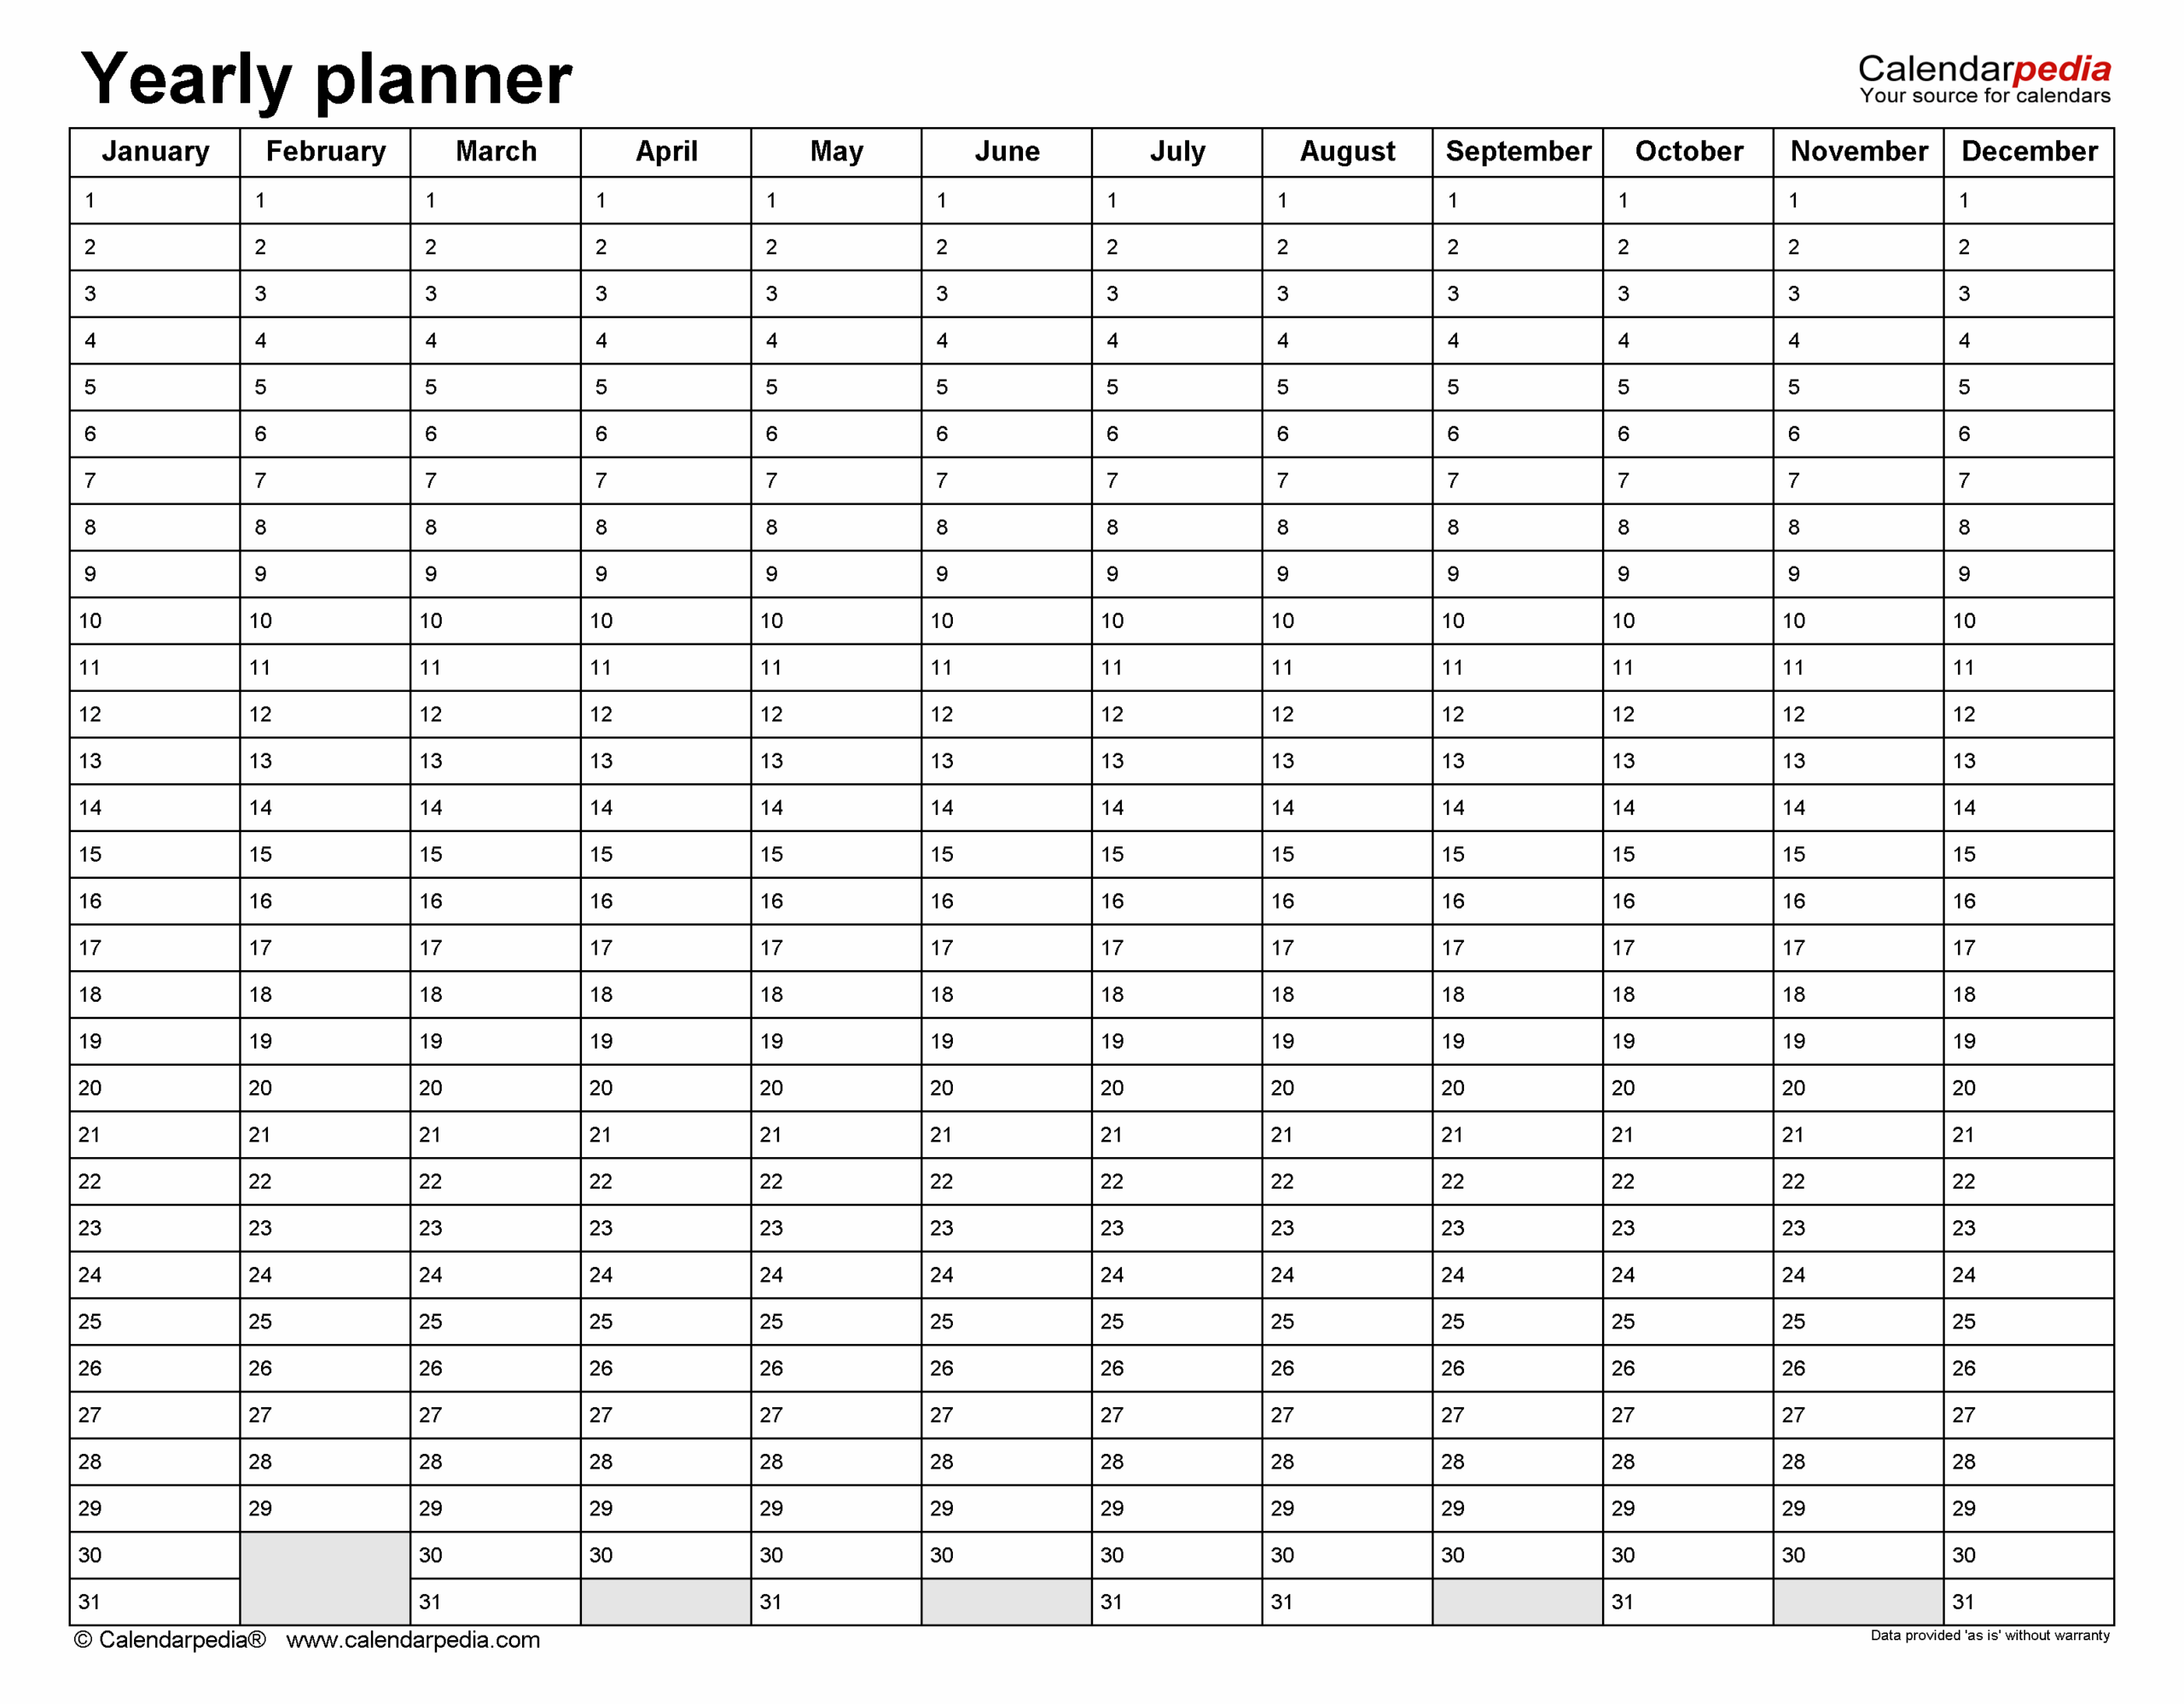The height and width of the screenshot is (1704, 2184).
Task: Click the grey empty cell under February 29
Action: [325, 1578]
